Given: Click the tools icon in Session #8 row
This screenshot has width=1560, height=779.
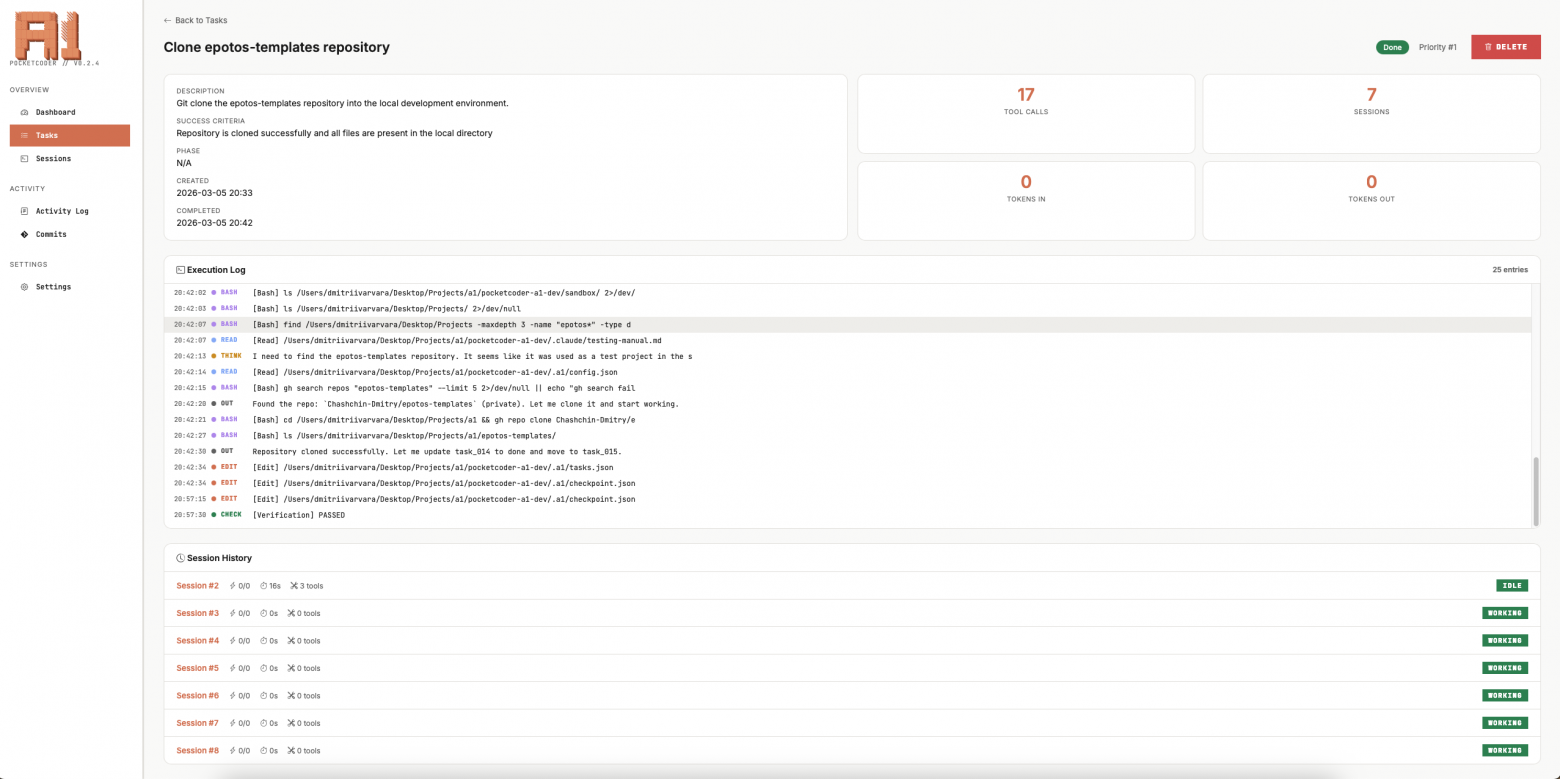Looking at the screenshot, I should [x=291, y=751].
